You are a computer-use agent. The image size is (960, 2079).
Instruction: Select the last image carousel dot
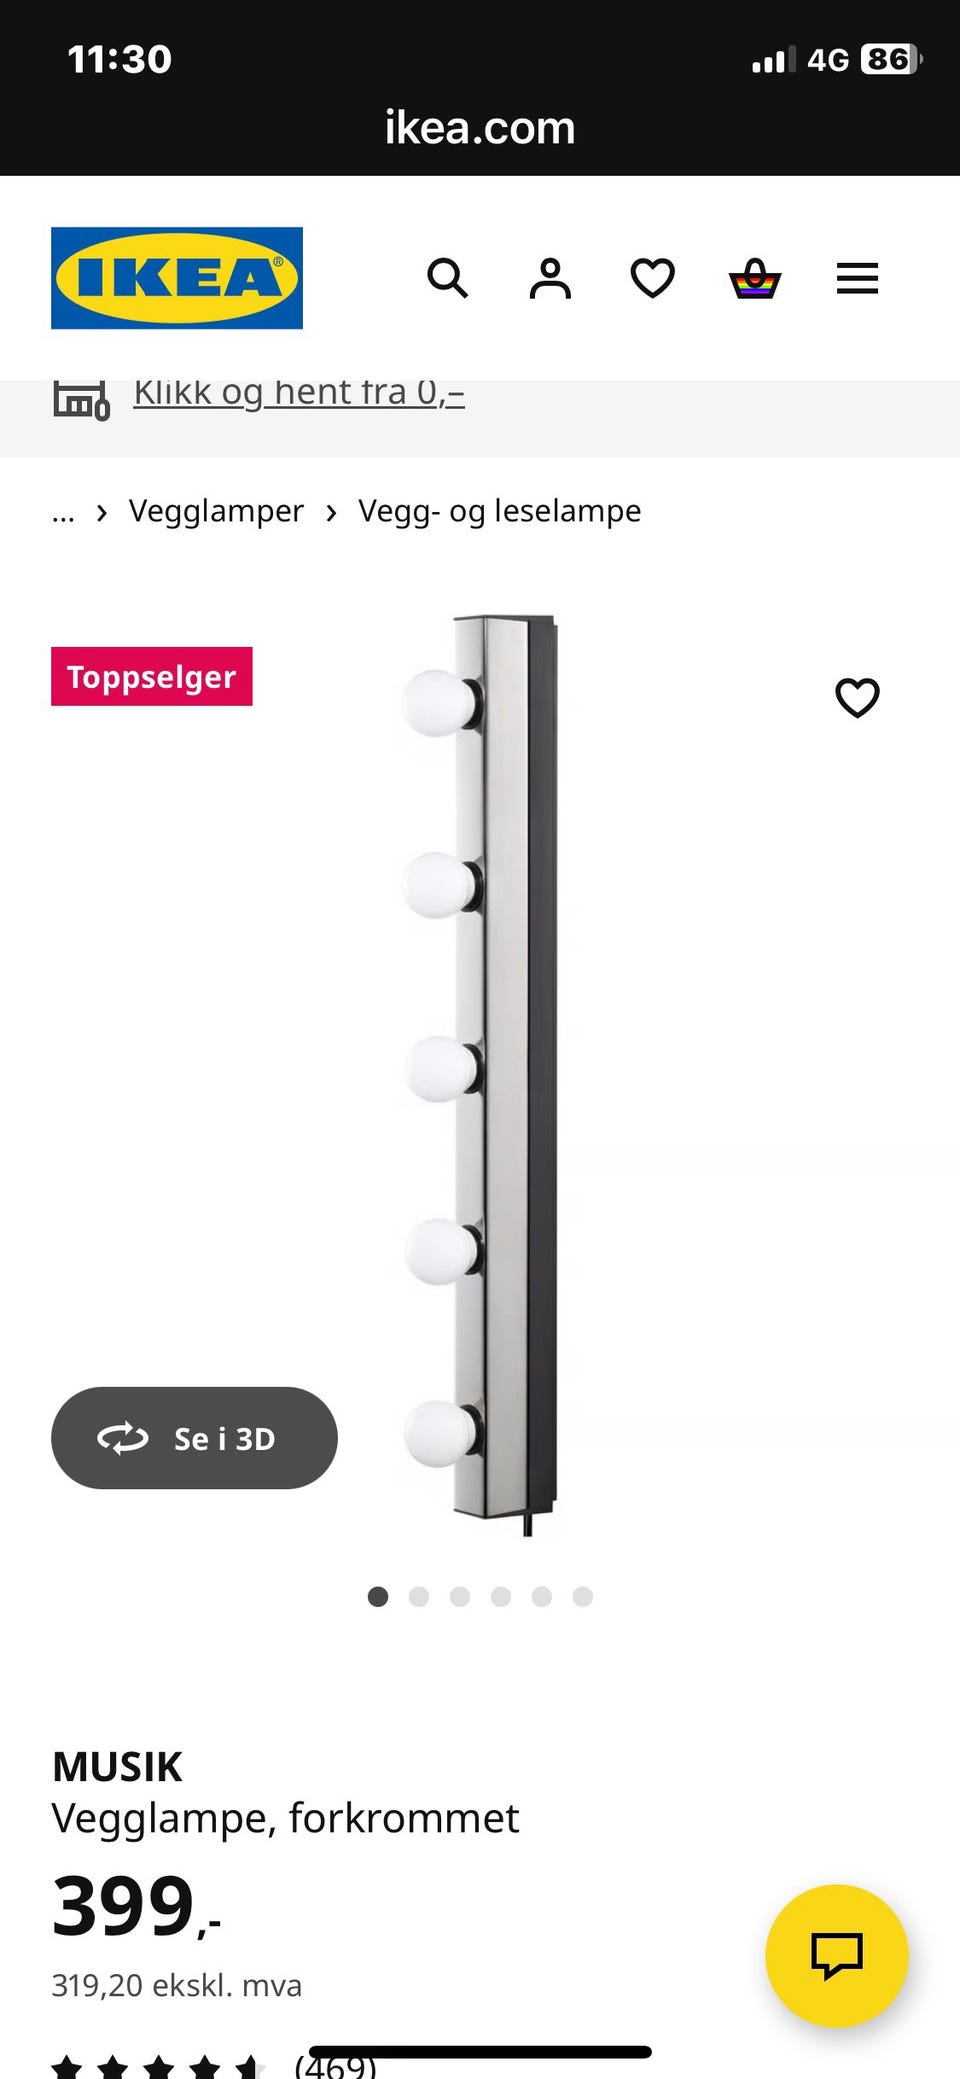(x=583, y=1596)
